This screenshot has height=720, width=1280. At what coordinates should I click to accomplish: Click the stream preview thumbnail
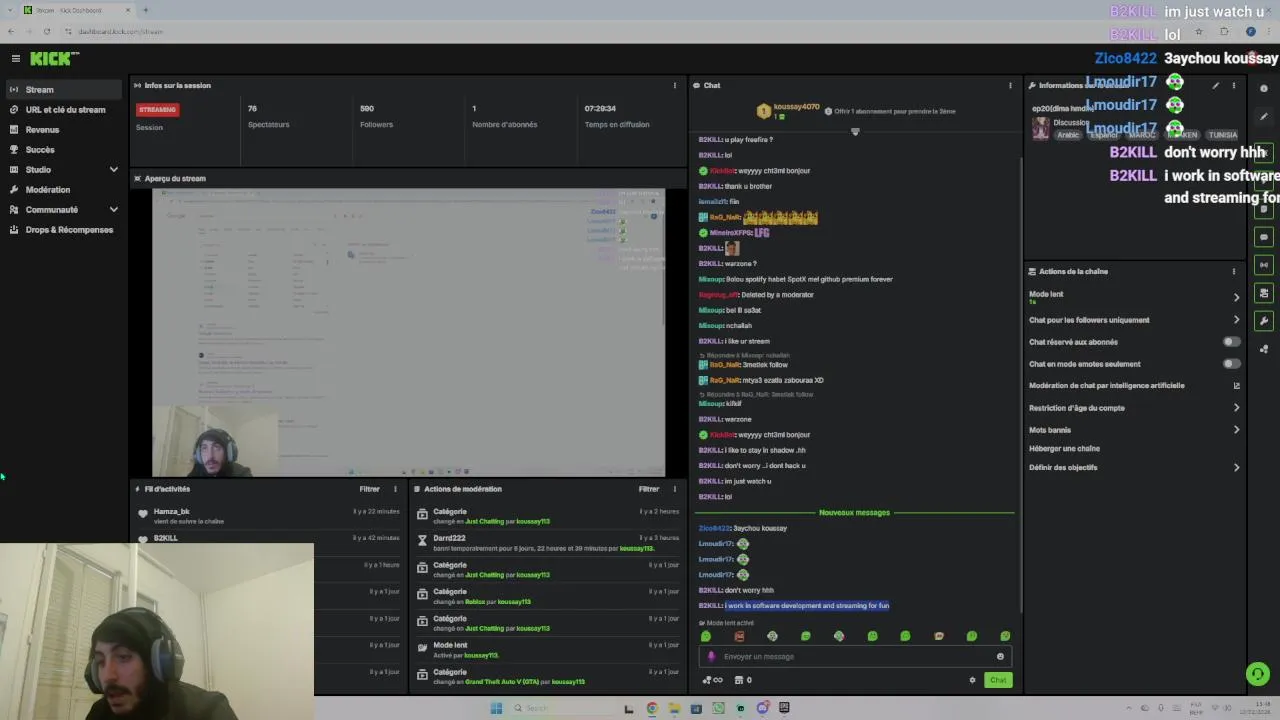(x=408, y=332)
